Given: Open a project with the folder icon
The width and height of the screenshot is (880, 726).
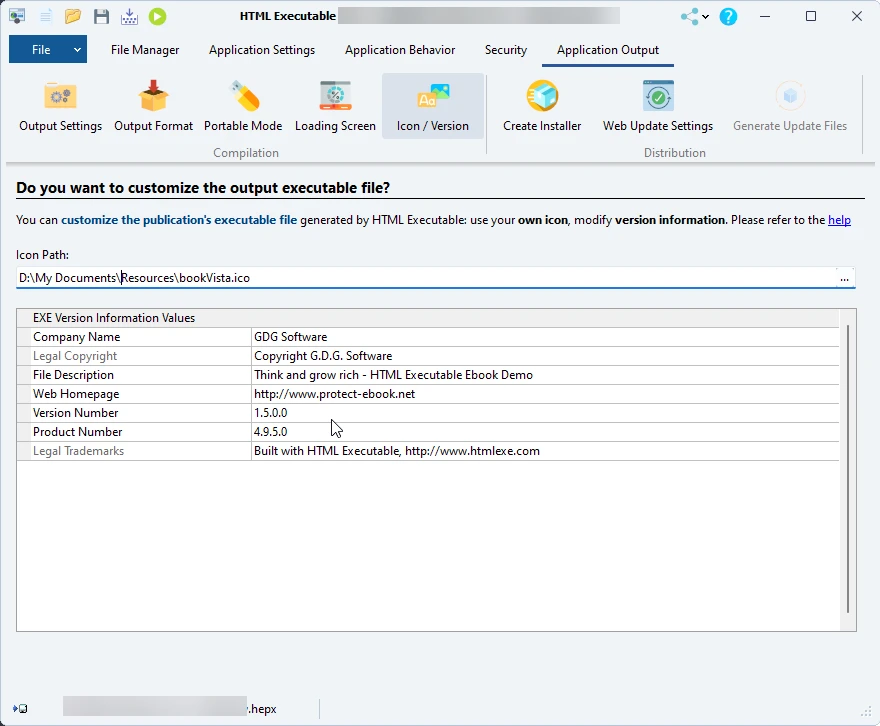Looking at the screenshot, I should pyautogui.click(x=73, y=16).
